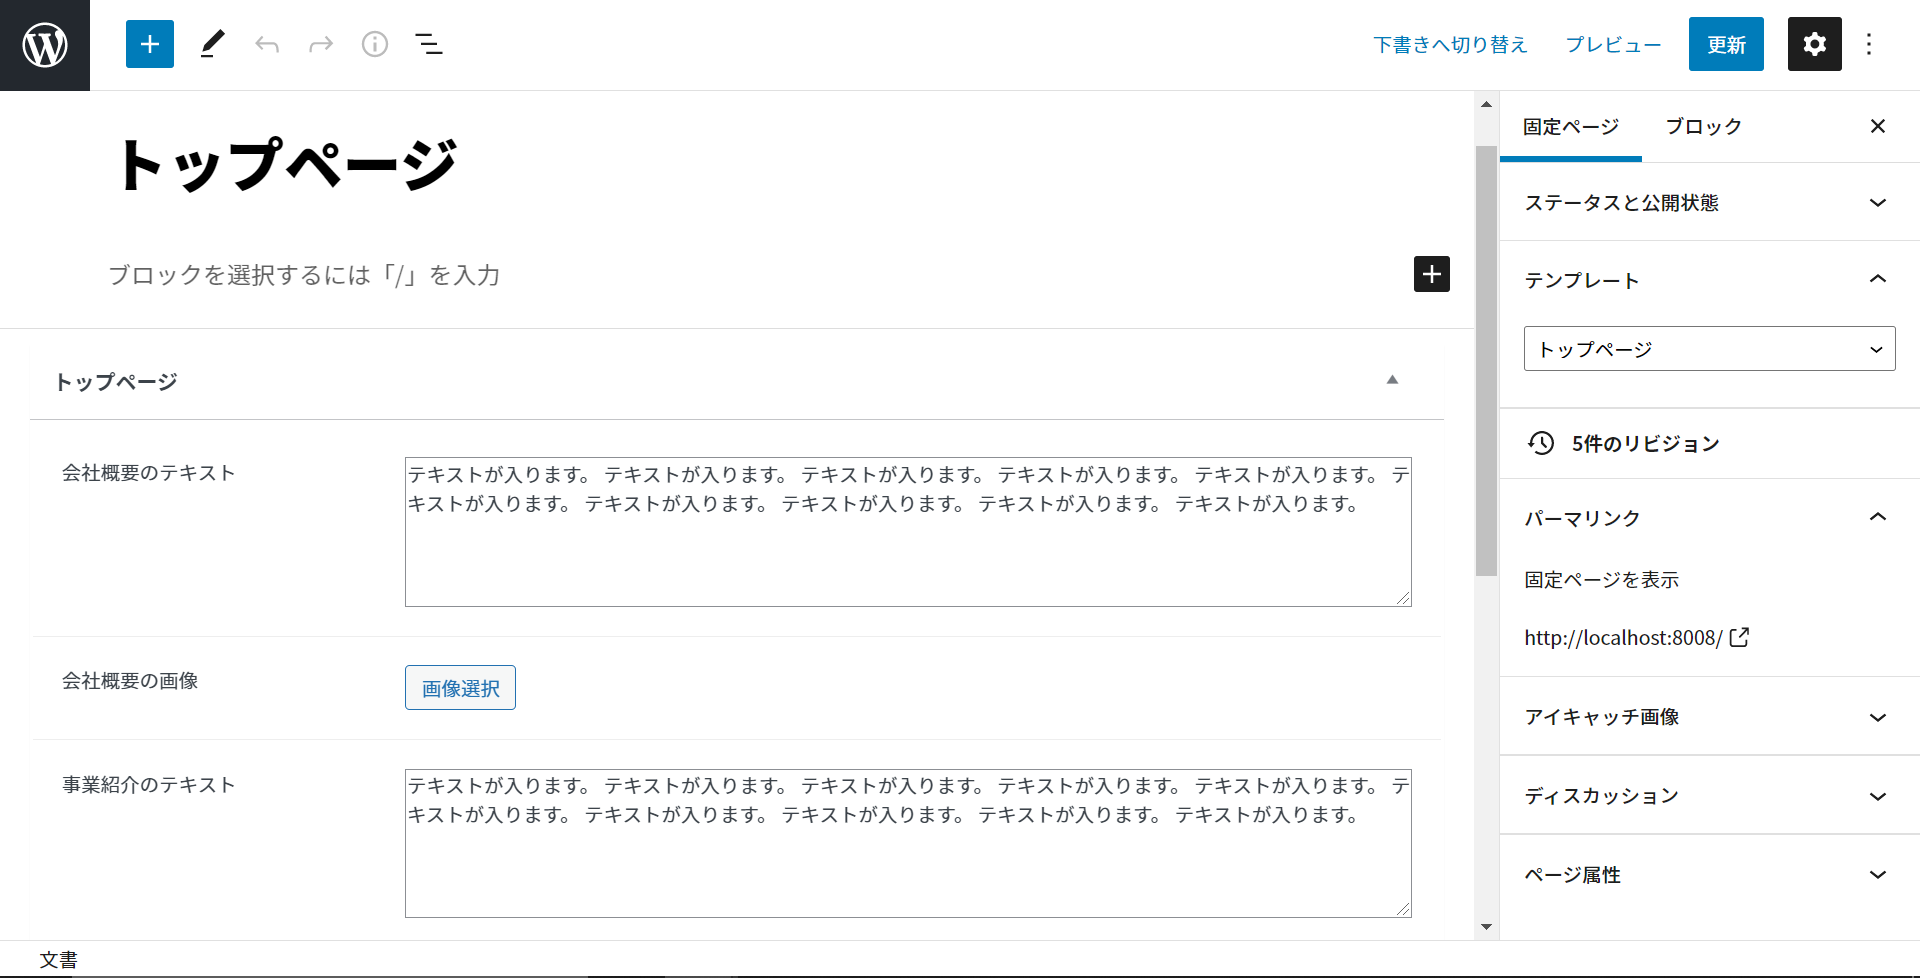Screen dimensions: 1920x978
Task: Click the WordPress logo icon
Action: 45,45
